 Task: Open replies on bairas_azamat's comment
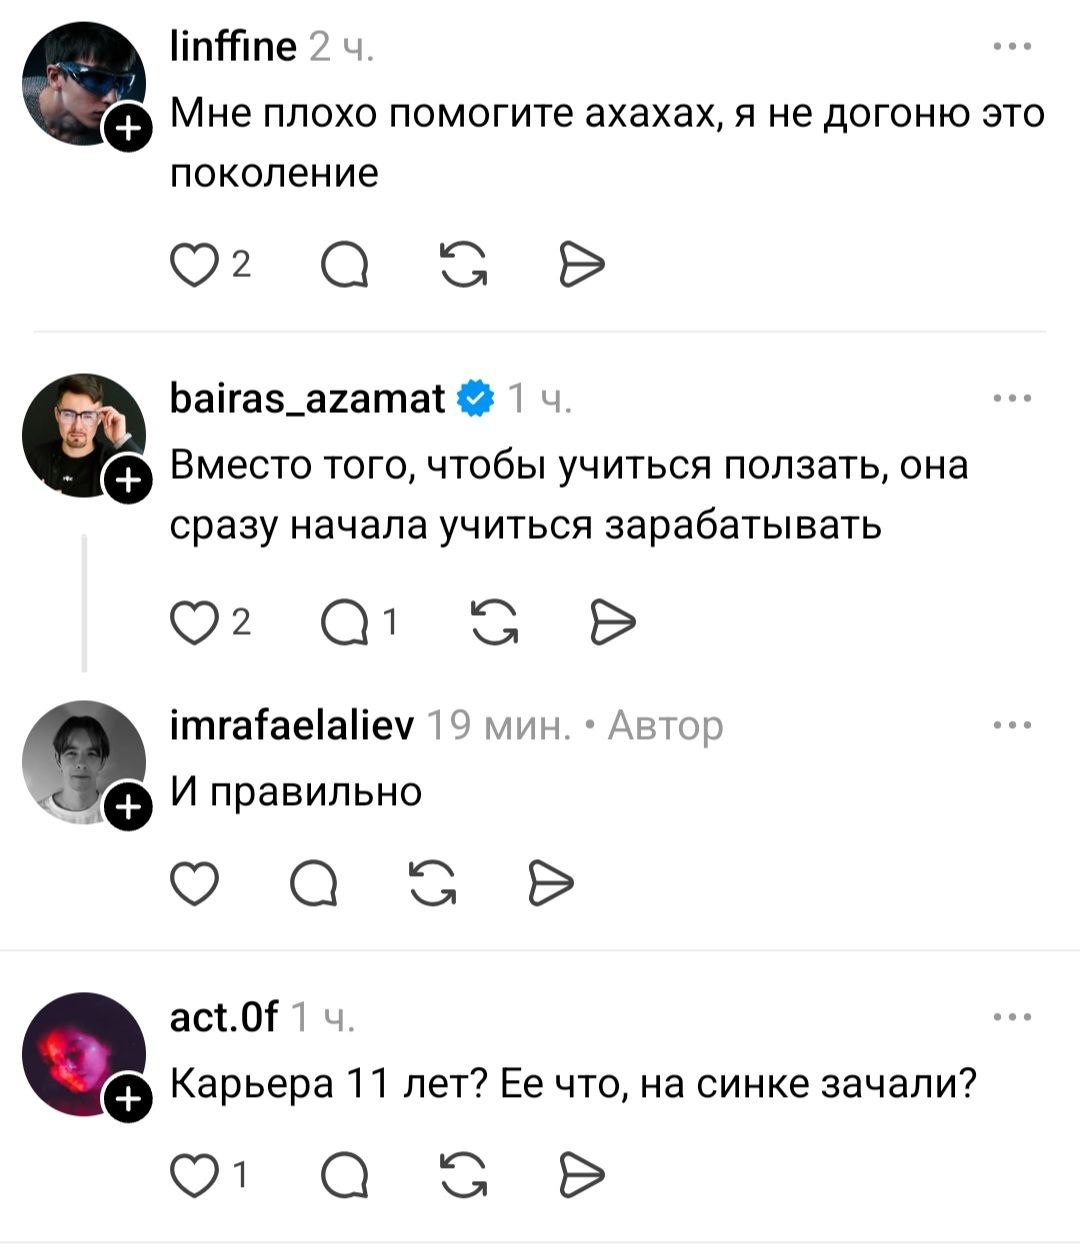[x=346, y=623]
